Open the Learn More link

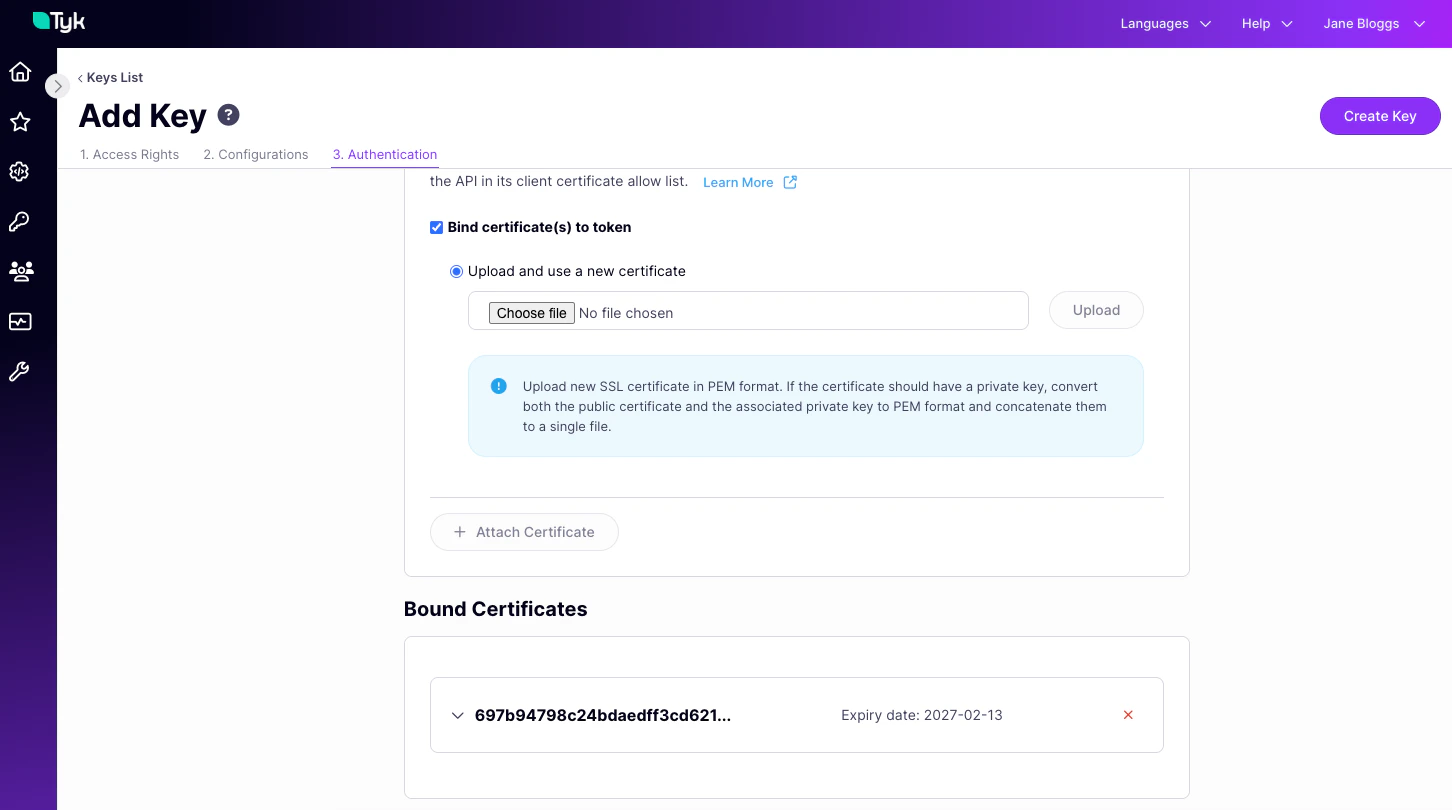(738, 182)
